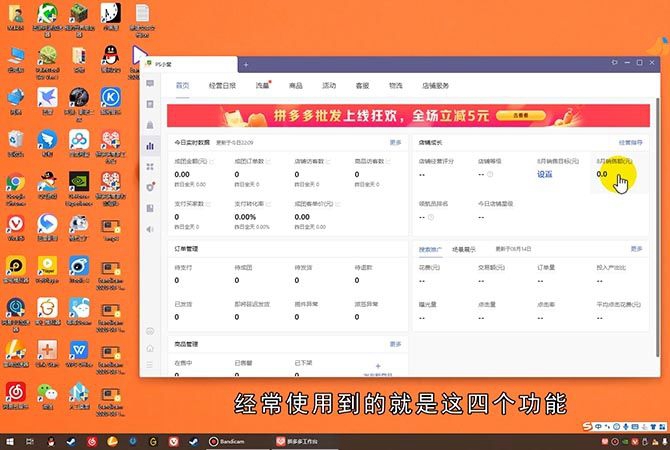The width and height of the screenshot is (670, 450).
Task: Open the WPS Office desktop icon
Action: click(79, 354)
